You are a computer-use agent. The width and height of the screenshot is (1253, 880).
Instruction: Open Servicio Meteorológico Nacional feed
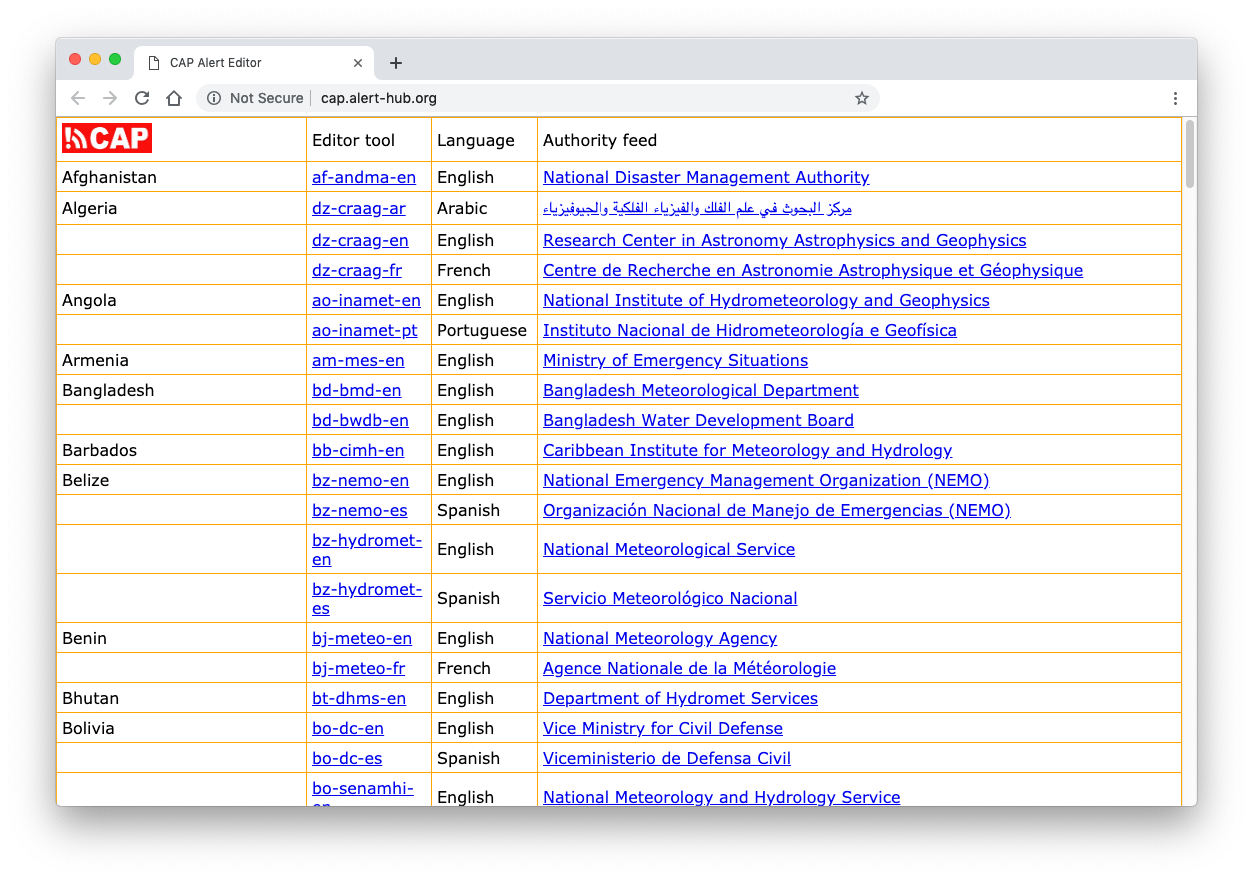click(x=670, y=598)
